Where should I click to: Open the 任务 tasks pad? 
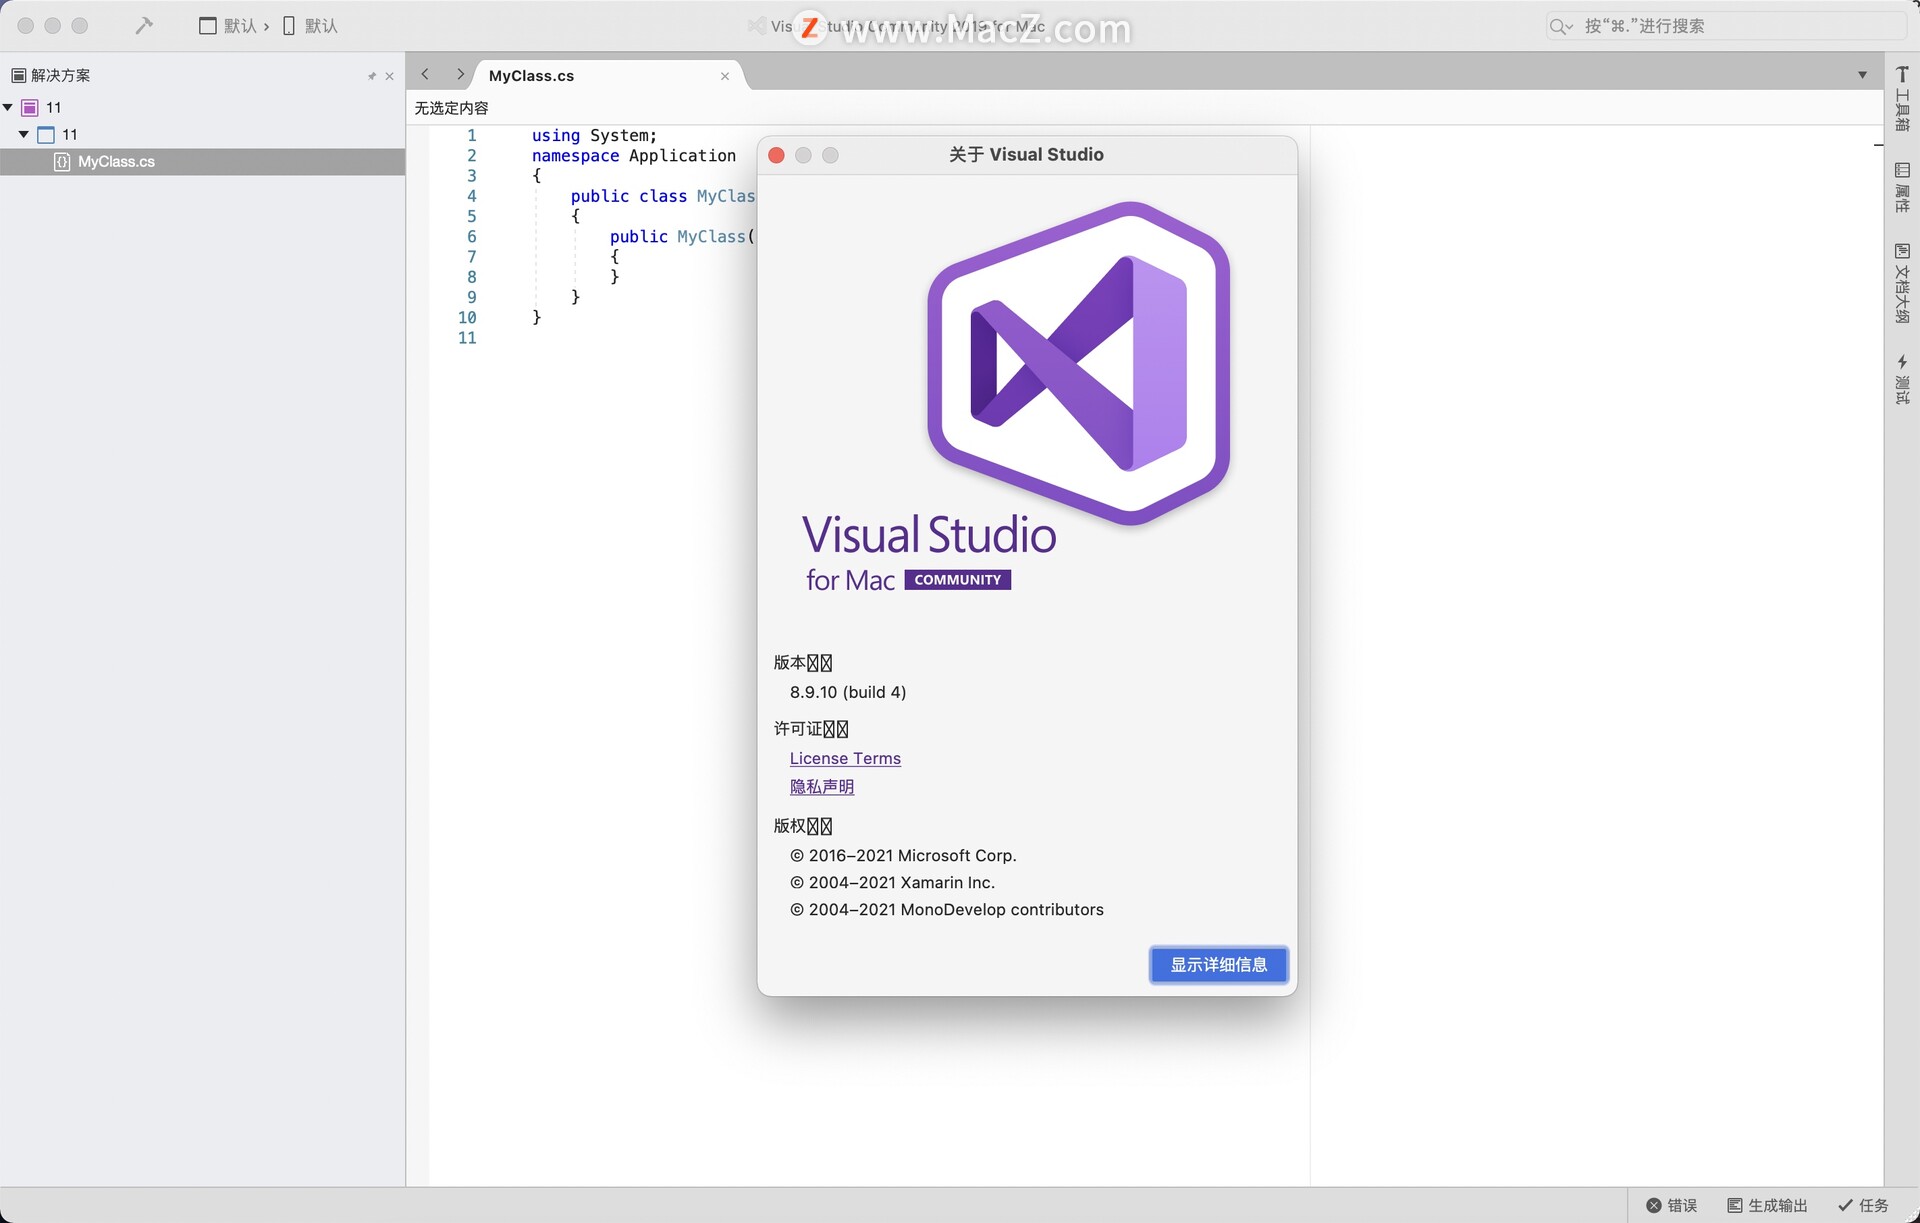(1863, 1205)
